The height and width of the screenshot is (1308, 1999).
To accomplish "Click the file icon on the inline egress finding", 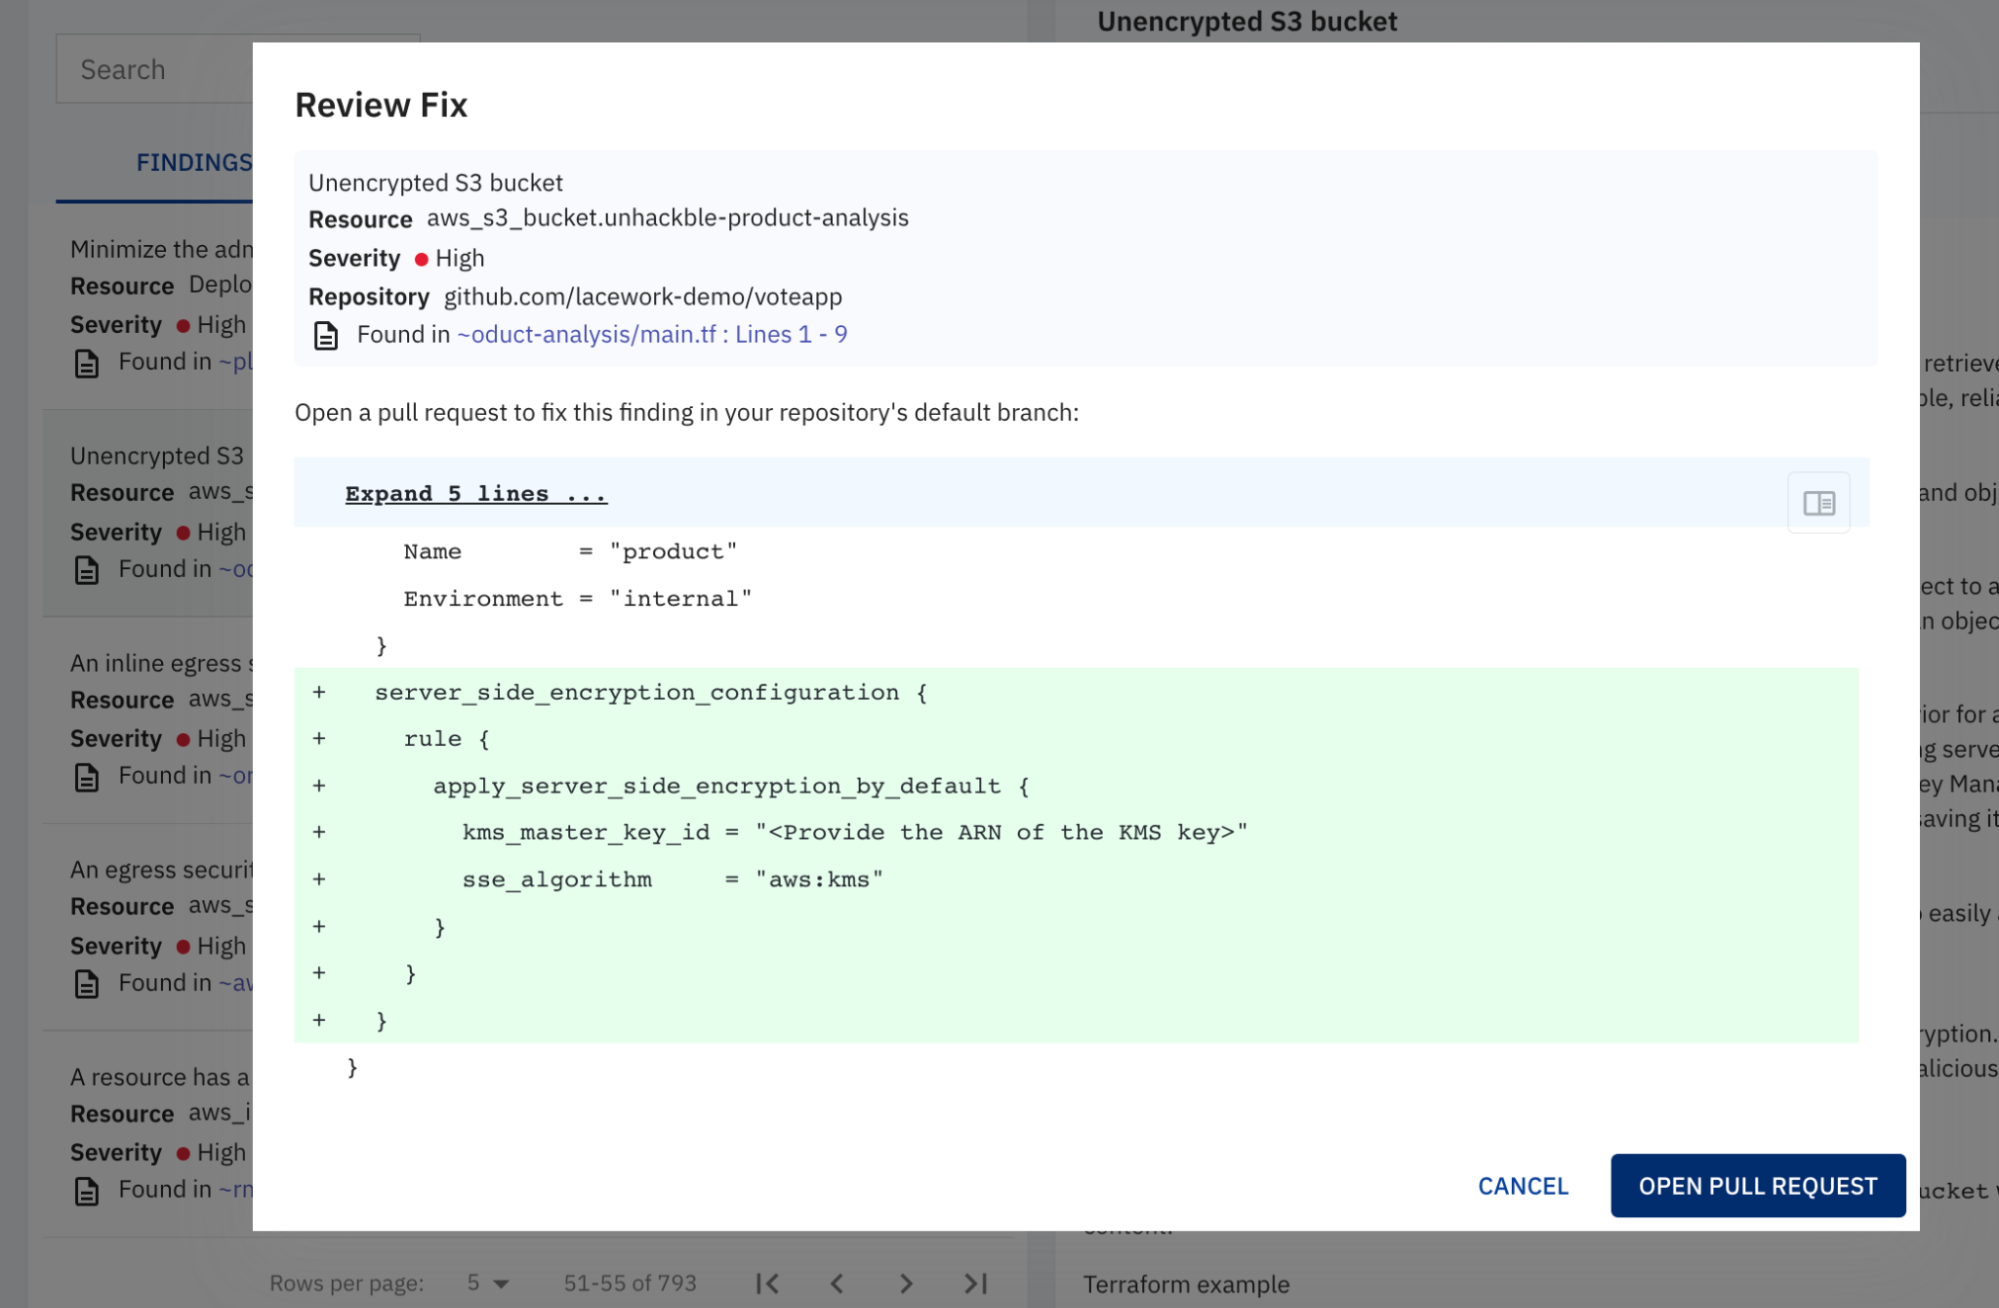I will coord(88,775).
